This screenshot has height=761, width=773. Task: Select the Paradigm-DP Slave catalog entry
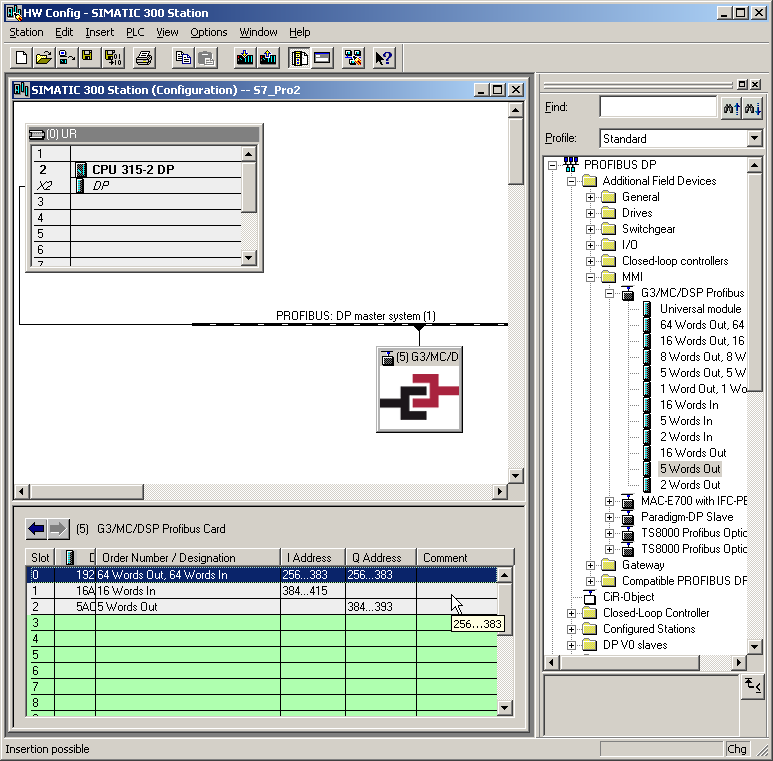click(x=687, y=517)
